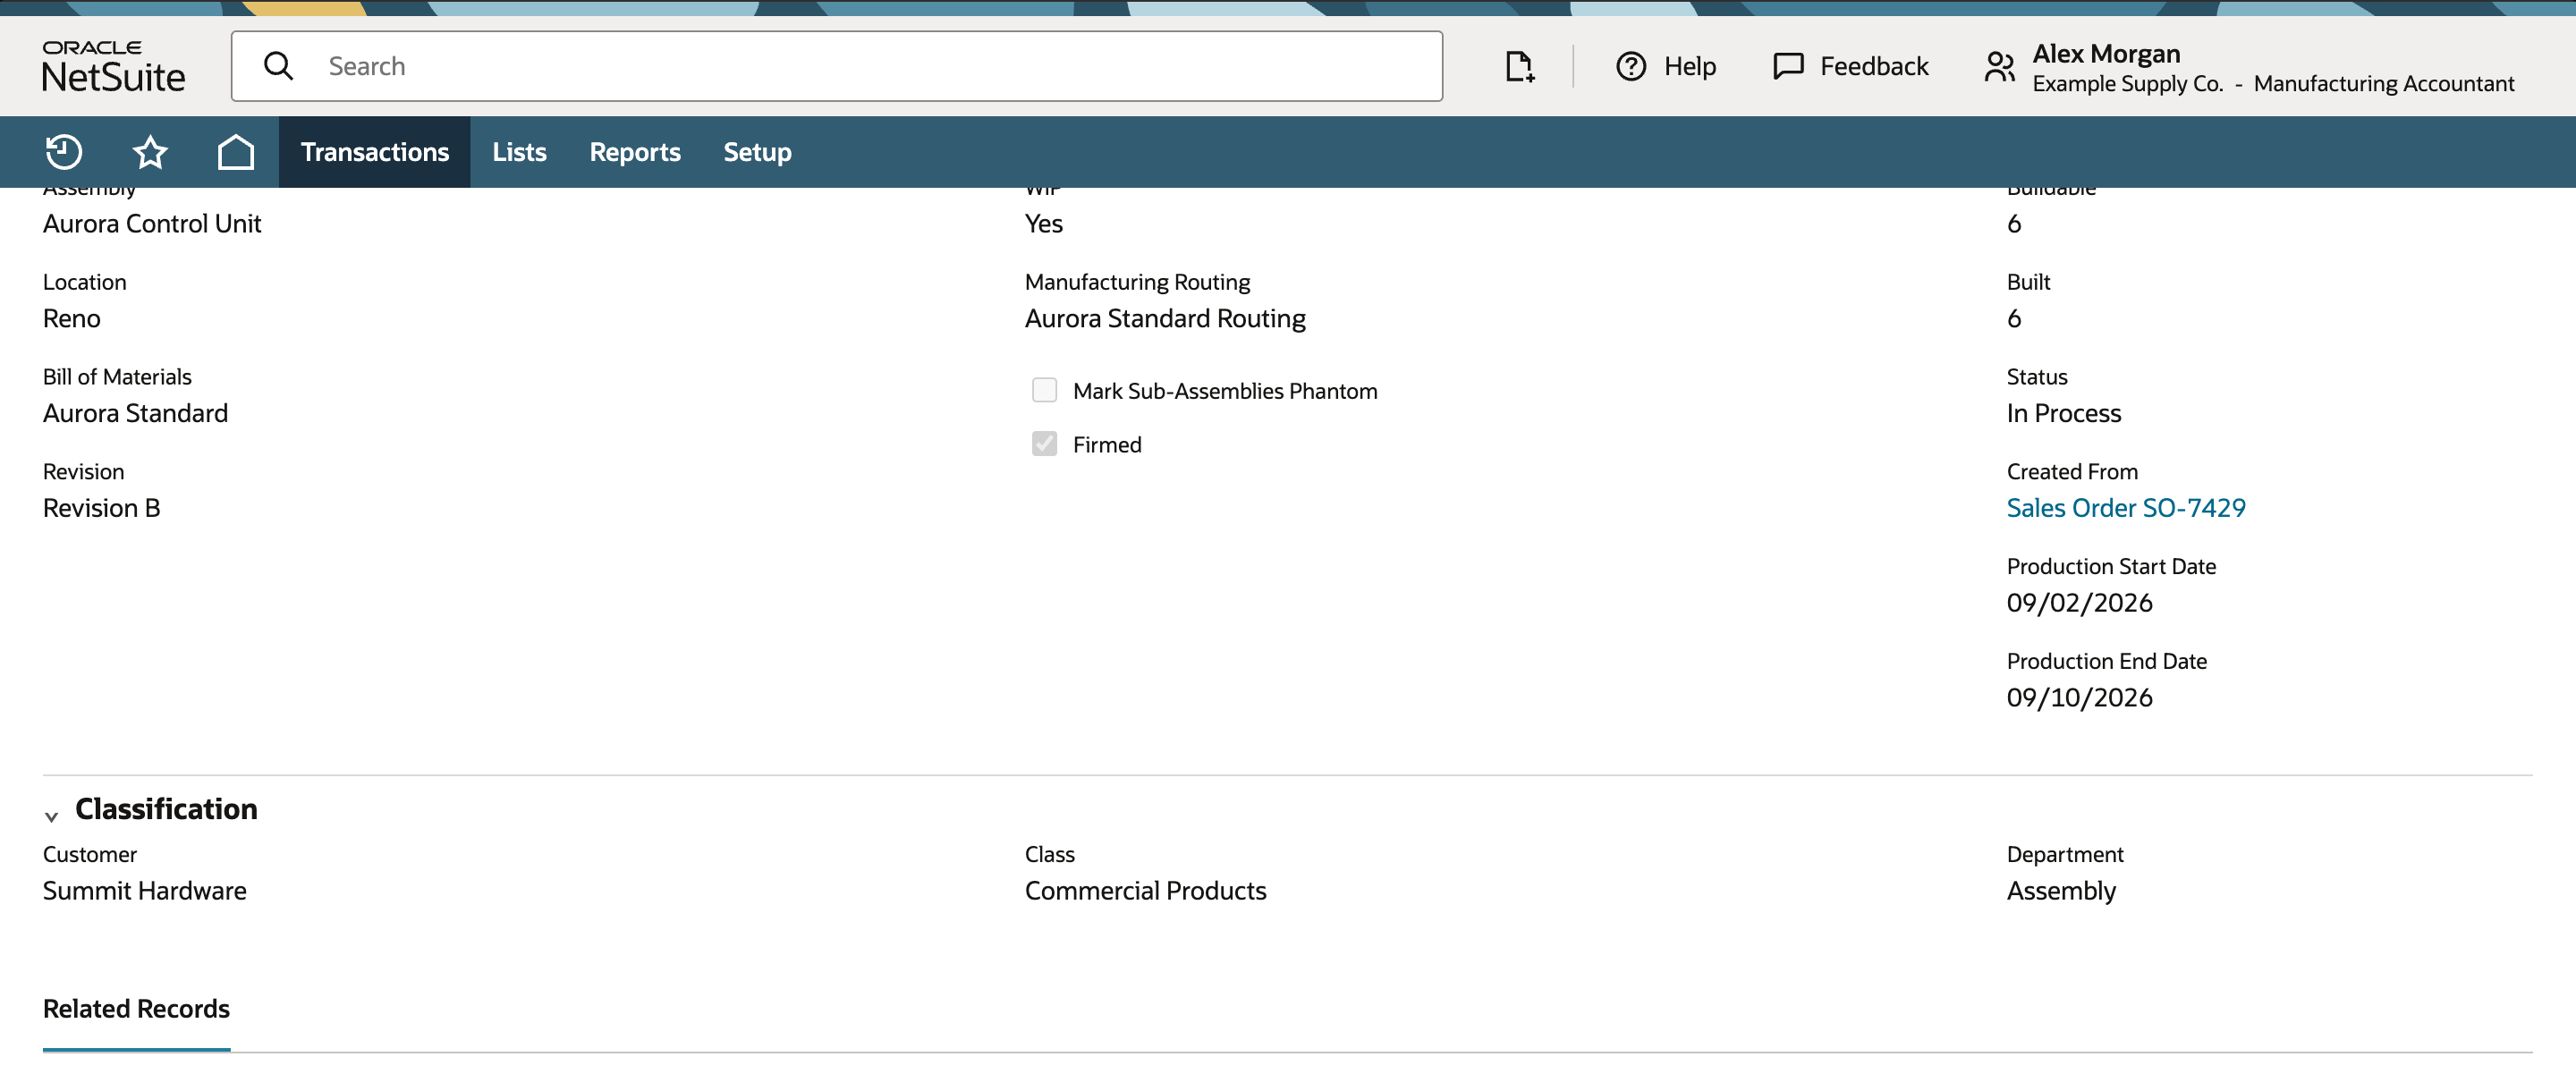The image size is (2576, 1074).
Task: Open the Shortcuts star icon
Action: [150, 152]
